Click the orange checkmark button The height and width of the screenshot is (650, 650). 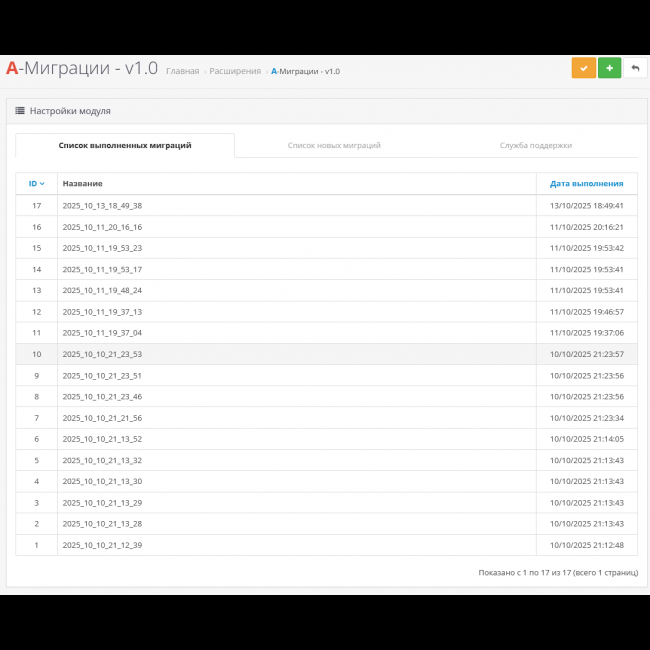click(583, 68)
